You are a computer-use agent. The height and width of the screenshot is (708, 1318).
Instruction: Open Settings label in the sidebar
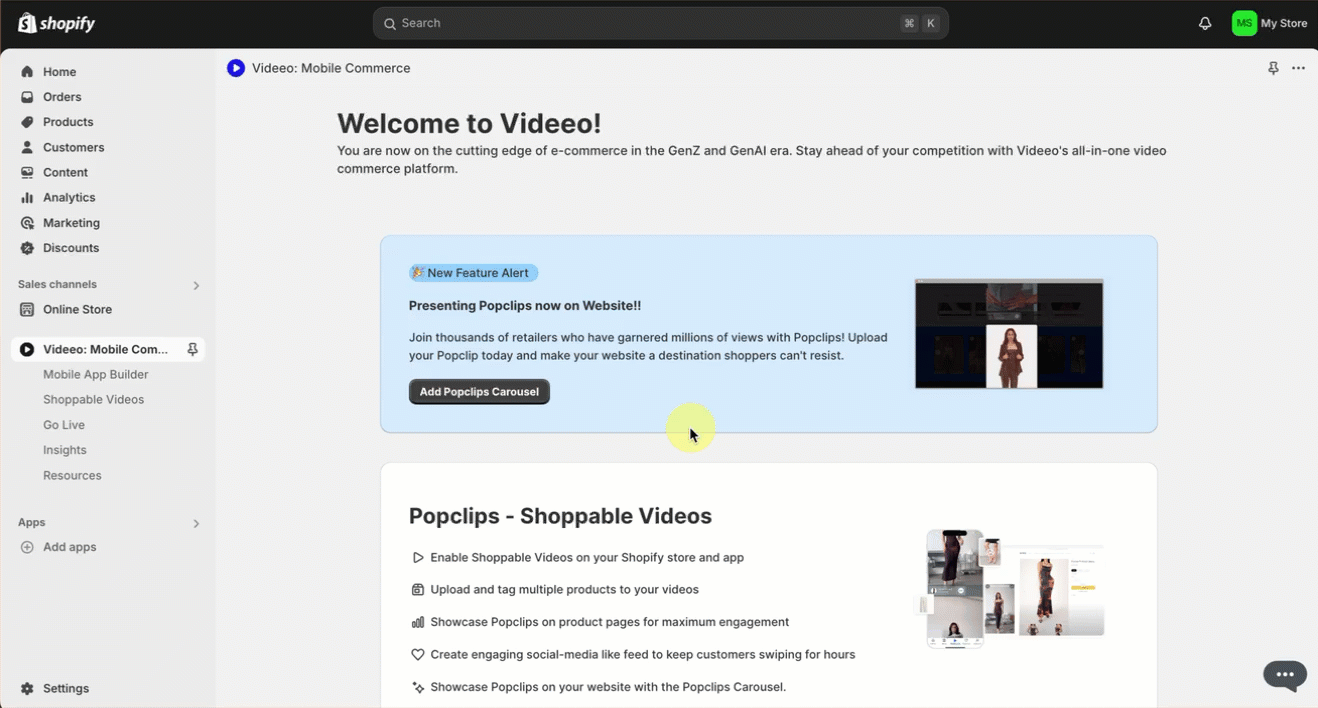click(x=66, y=689)
